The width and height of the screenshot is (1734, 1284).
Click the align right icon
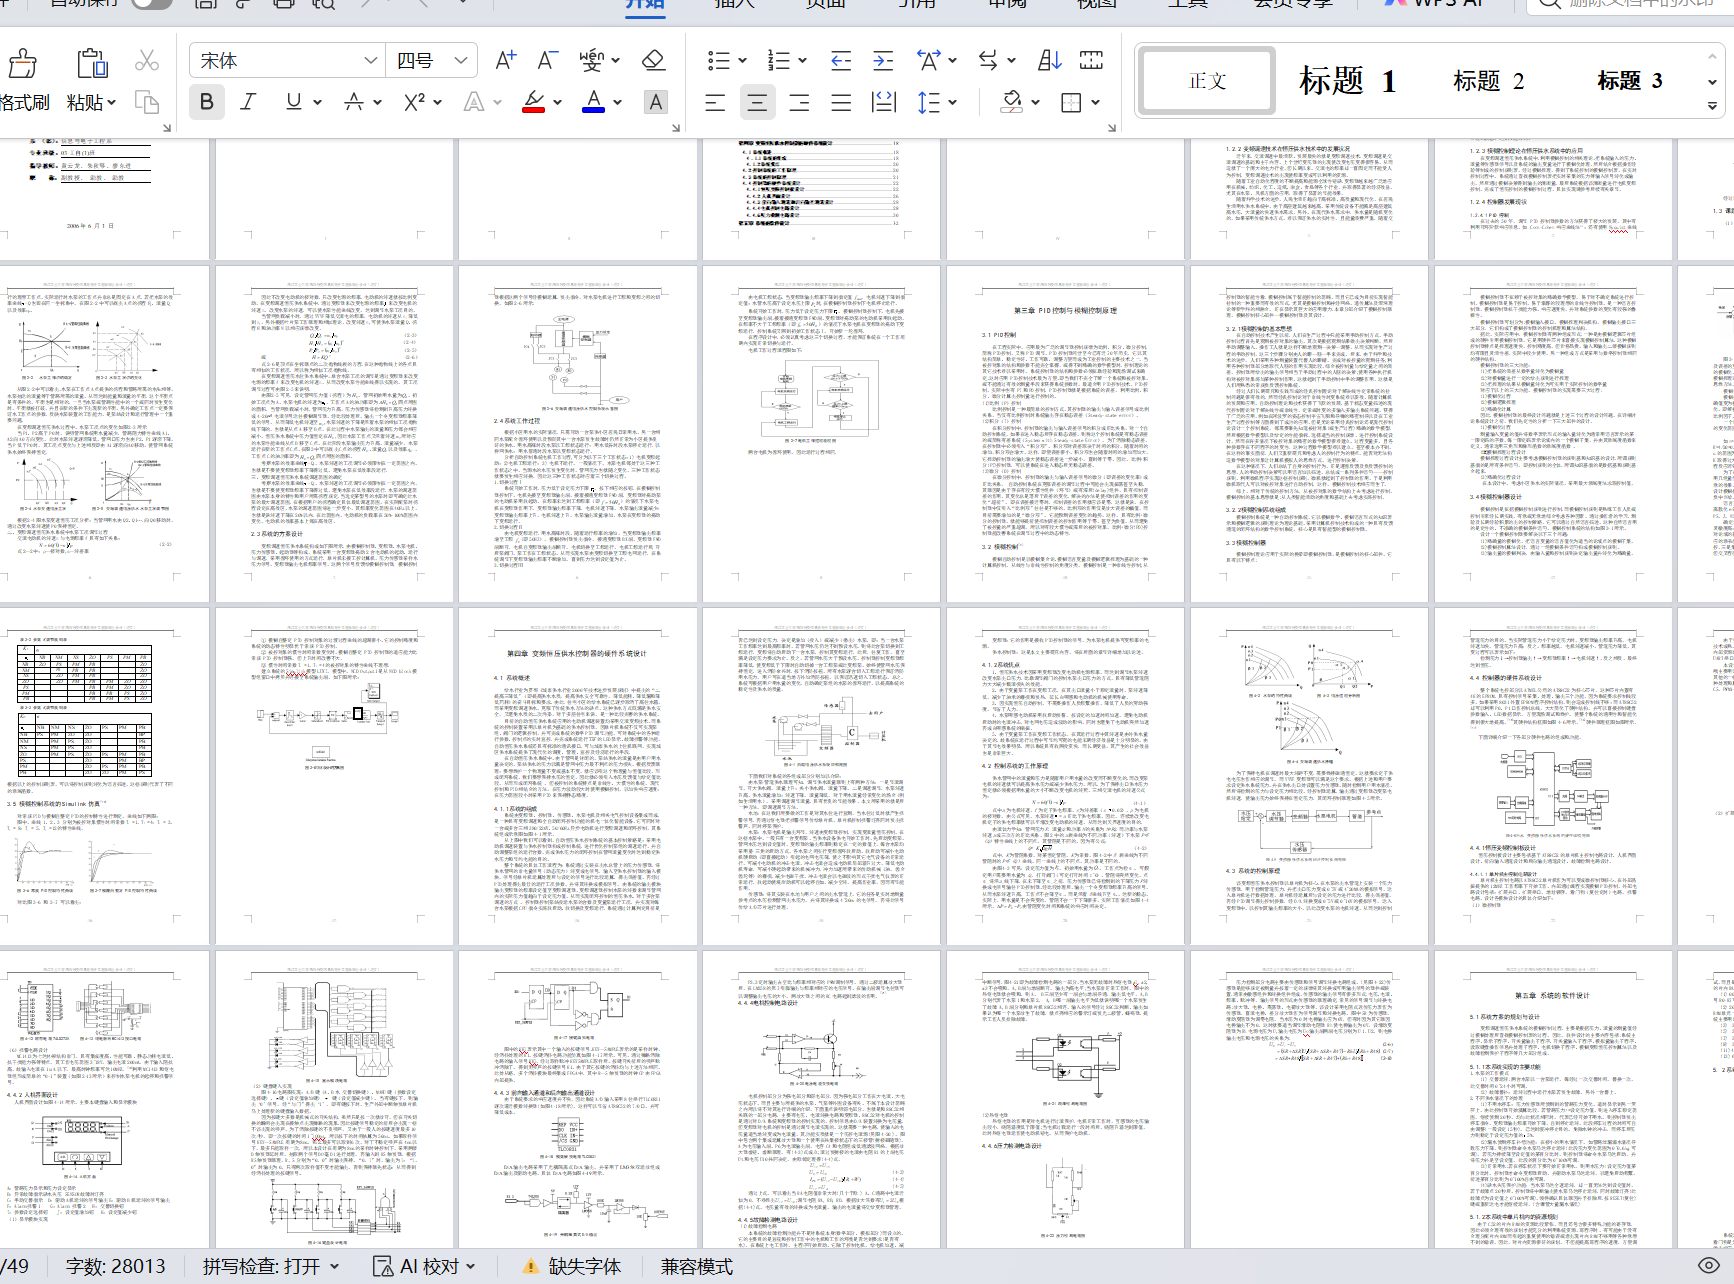[x=799, y=102]
